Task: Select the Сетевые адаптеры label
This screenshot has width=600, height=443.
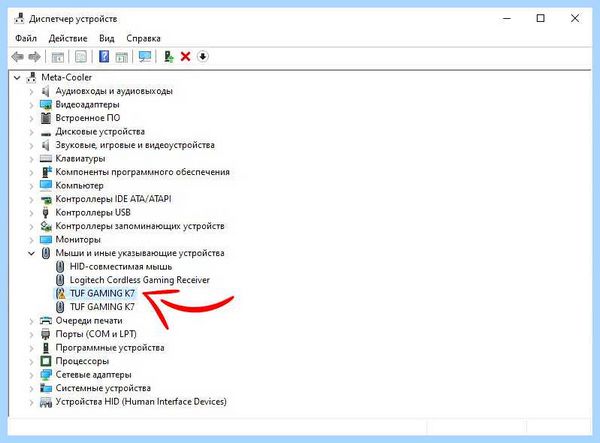Action: [93, 375]
